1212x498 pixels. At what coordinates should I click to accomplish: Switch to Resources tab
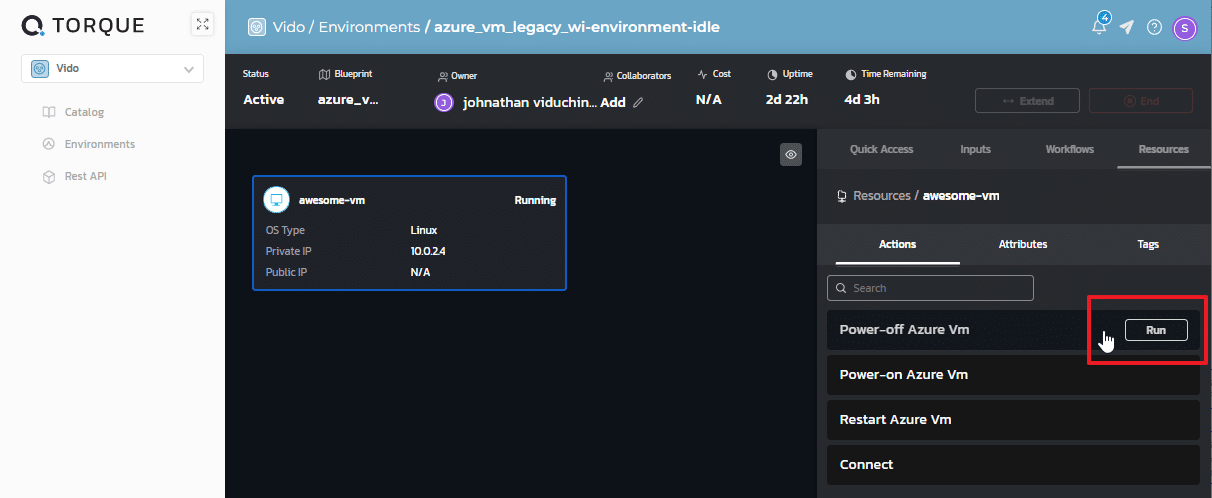pos(1163,149)
